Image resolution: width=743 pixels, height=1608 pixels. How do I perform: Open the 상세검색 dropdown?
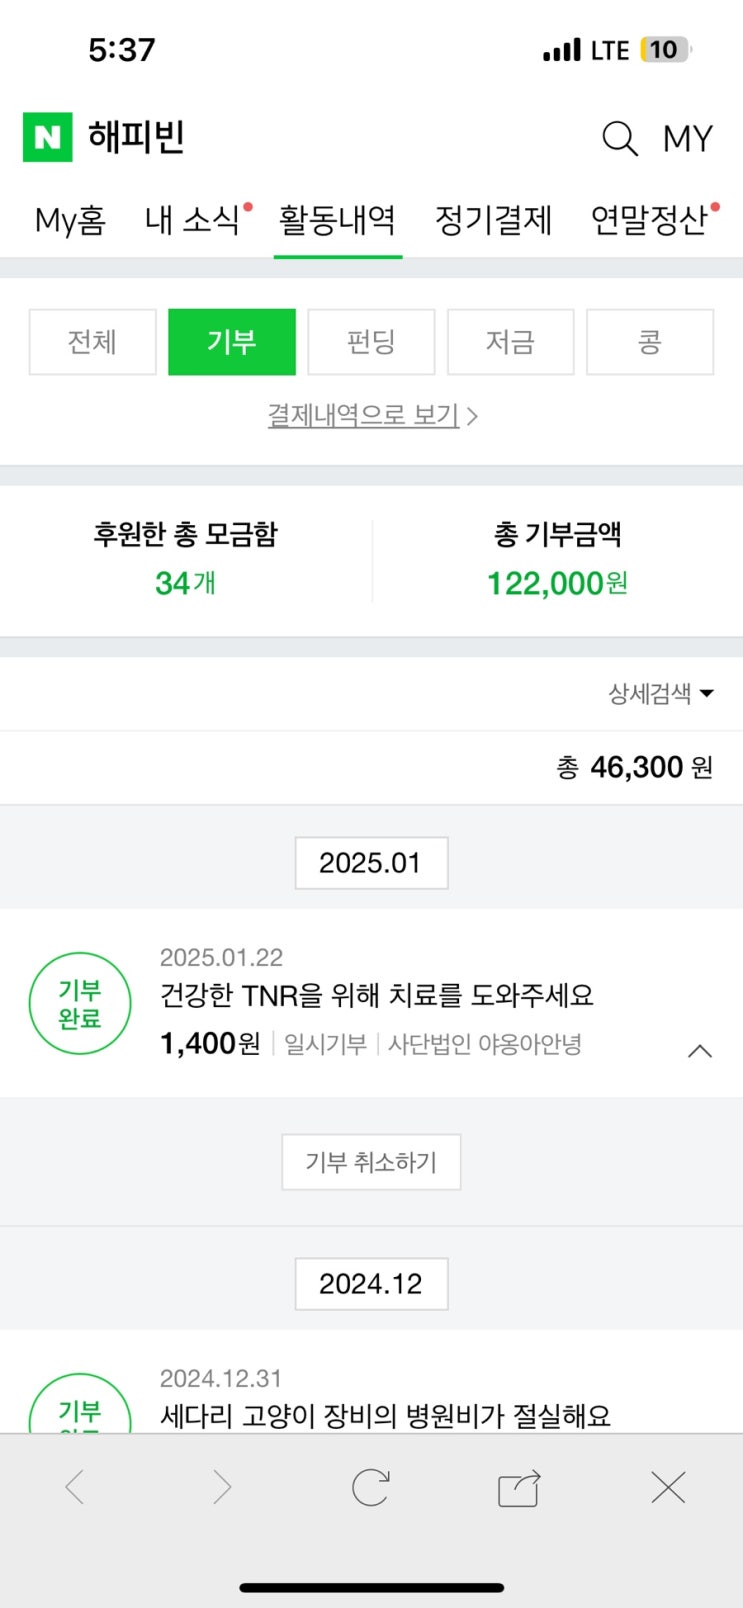(660, 693)
